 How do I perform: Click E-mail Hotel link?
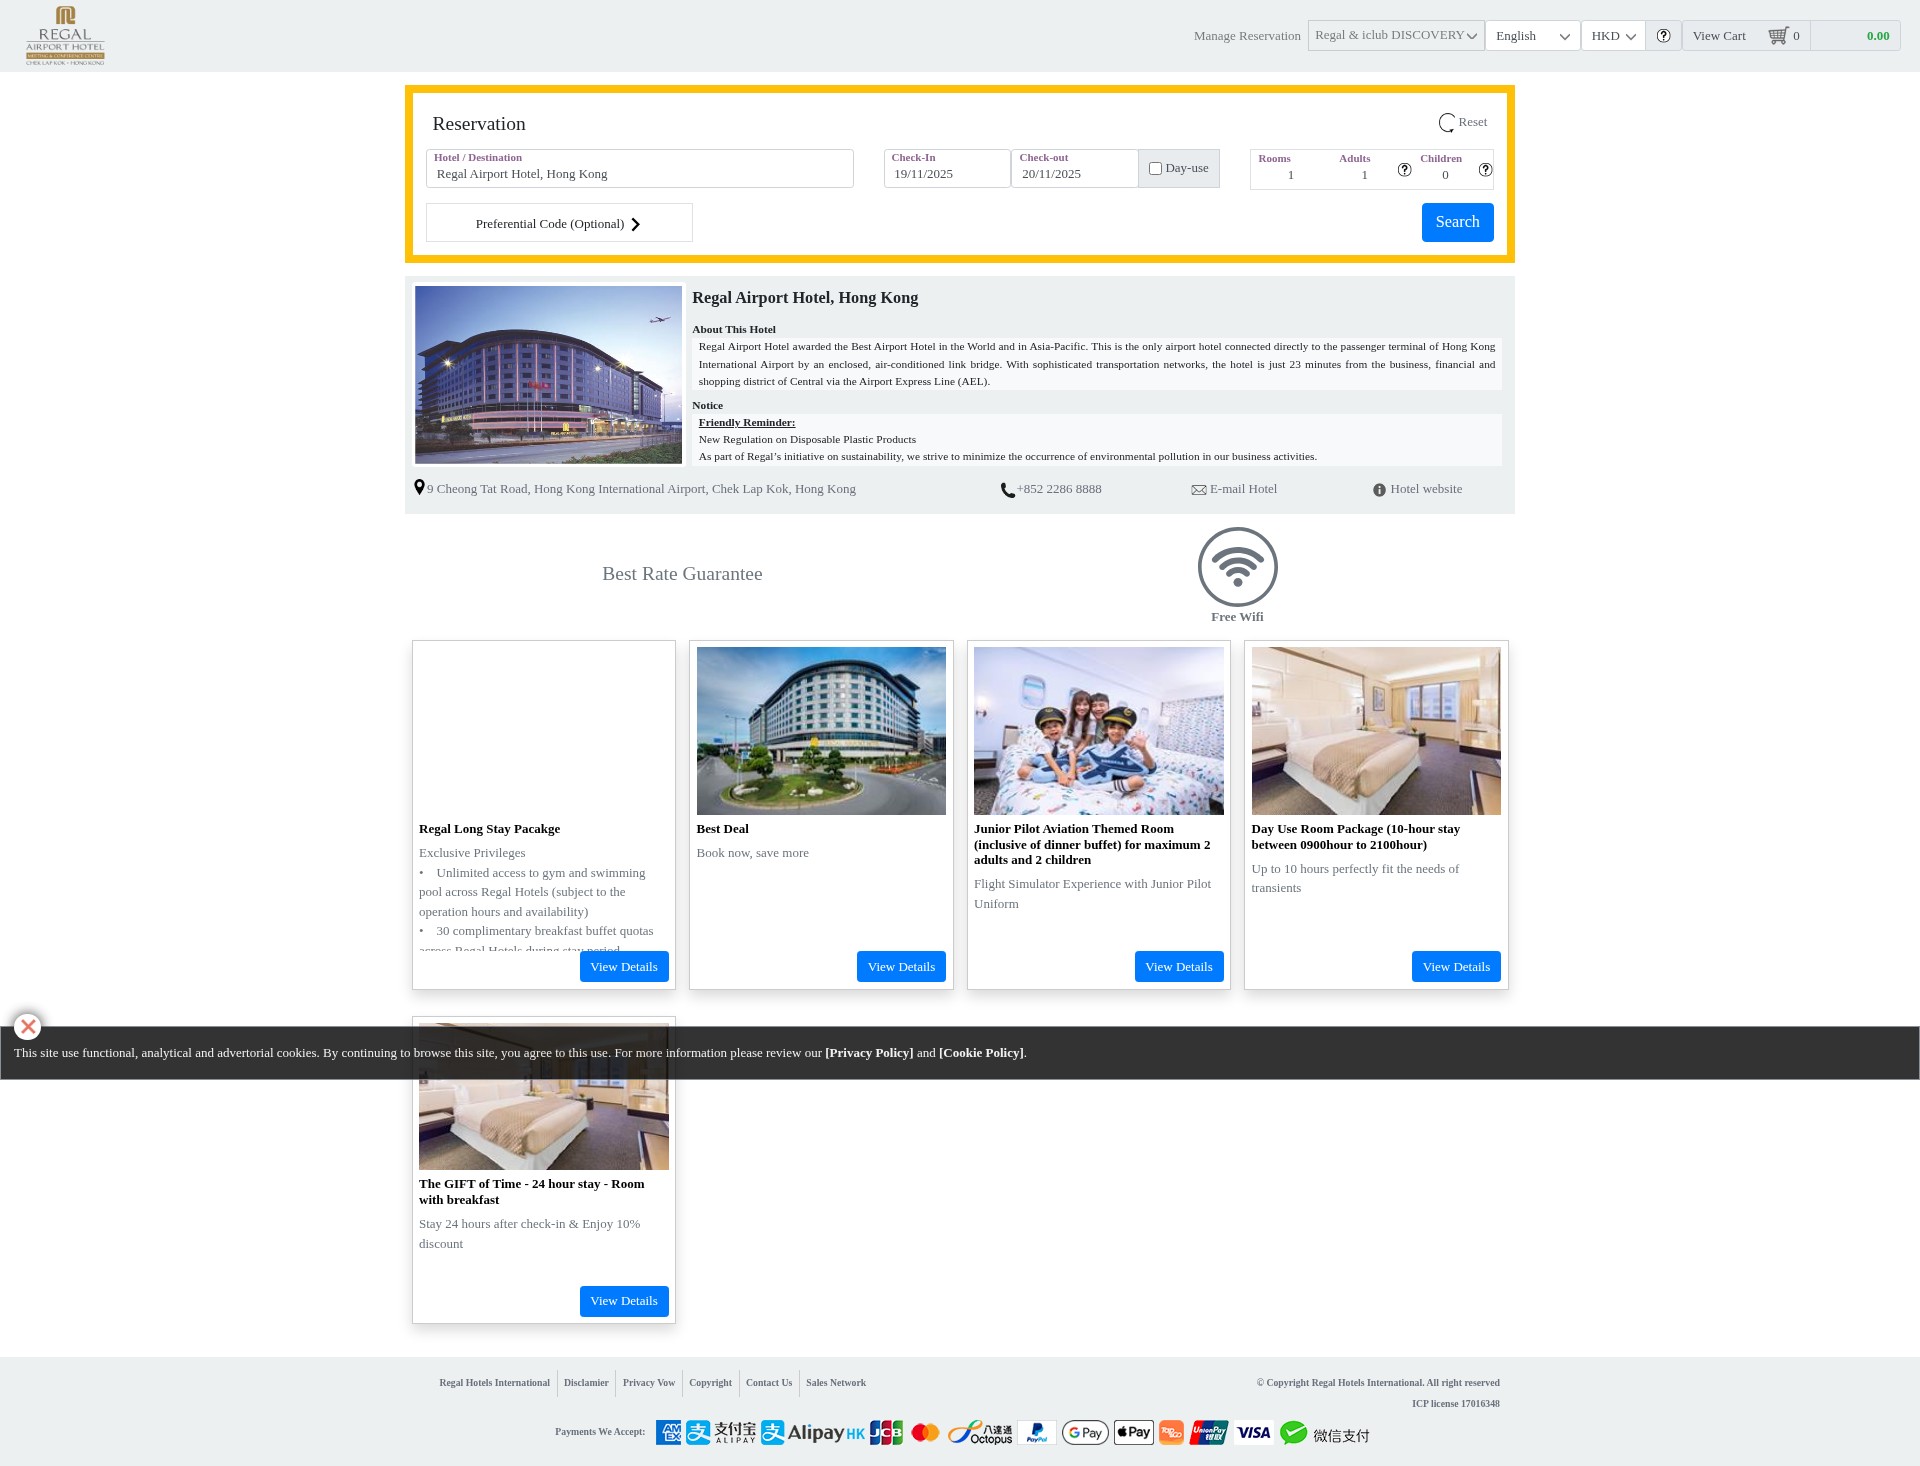(1243, 489)
